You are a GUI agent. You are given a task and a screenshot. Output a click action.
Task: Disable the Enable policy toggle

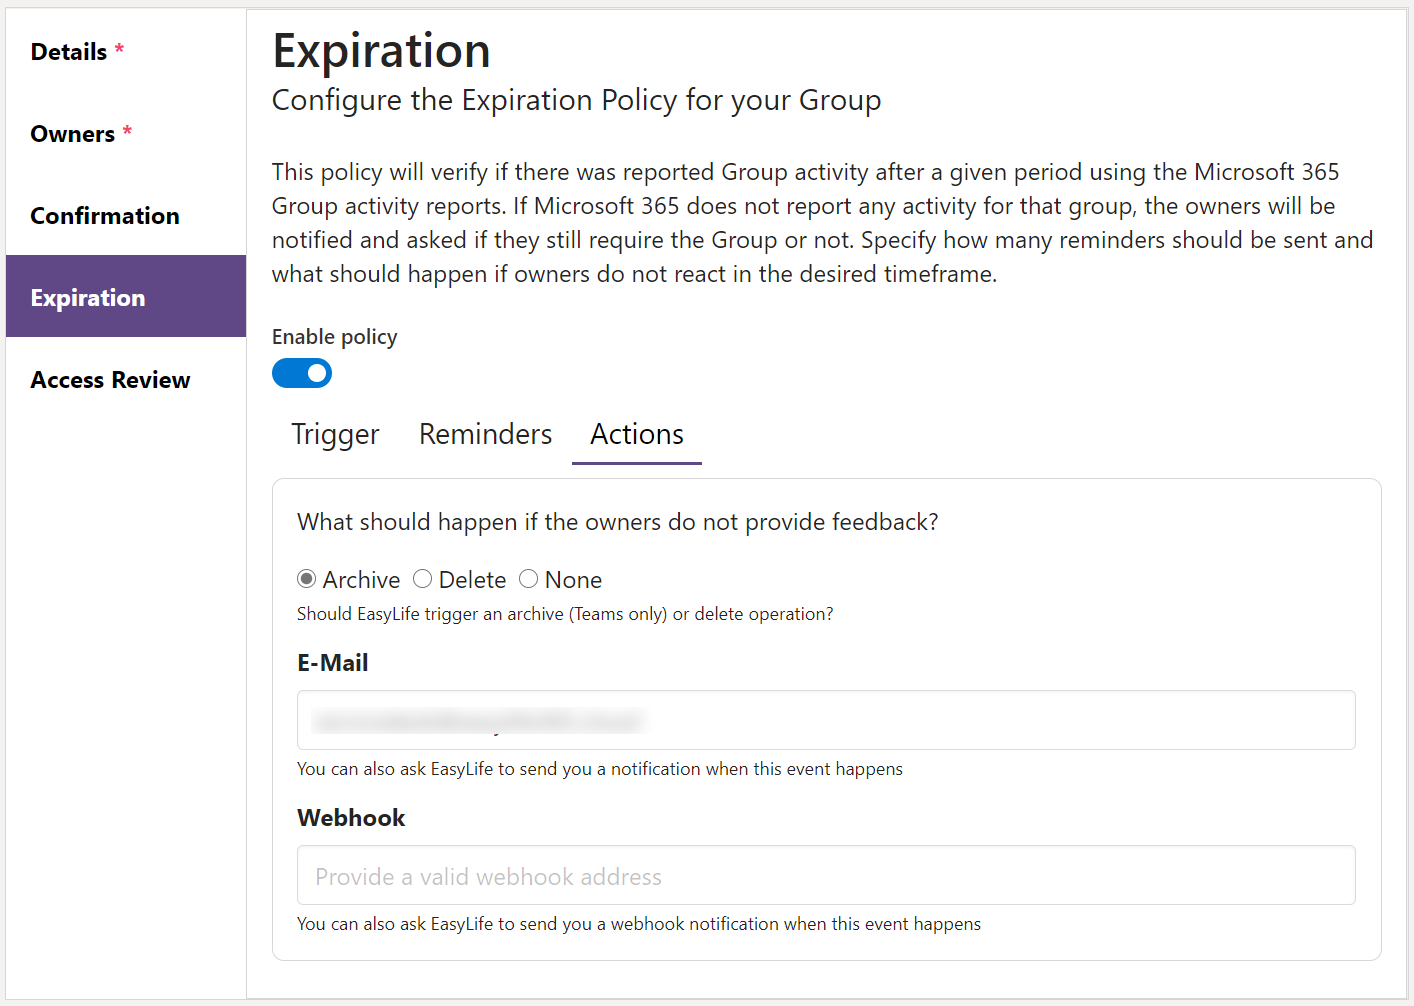tap(302, 373)
